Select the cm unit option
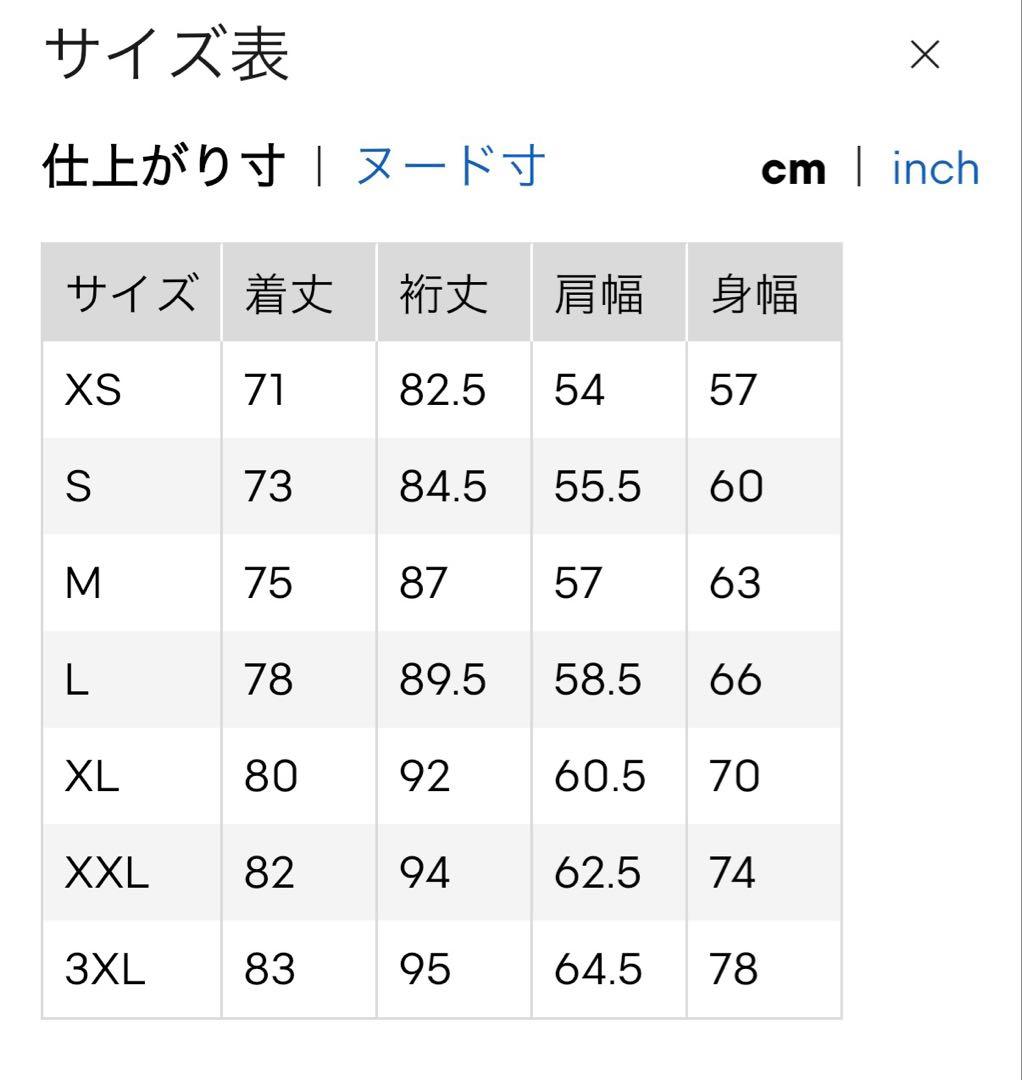Viewport: 1022px width, 1080px height. [793, 167]
